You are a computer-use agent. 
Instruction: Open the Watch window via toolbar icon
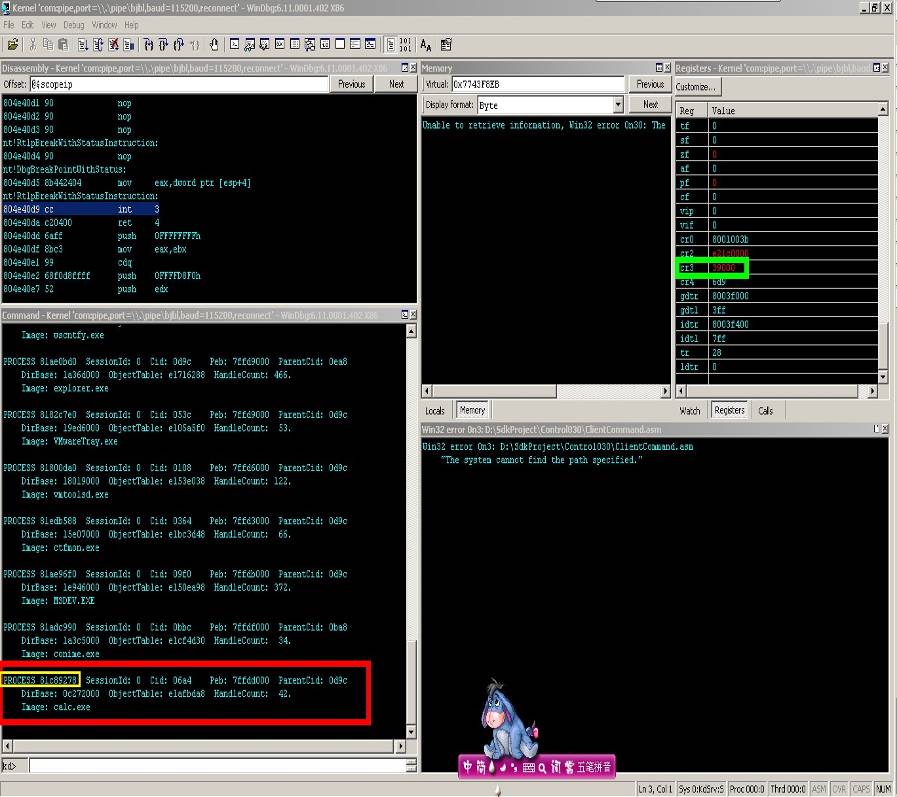[249, 45]
